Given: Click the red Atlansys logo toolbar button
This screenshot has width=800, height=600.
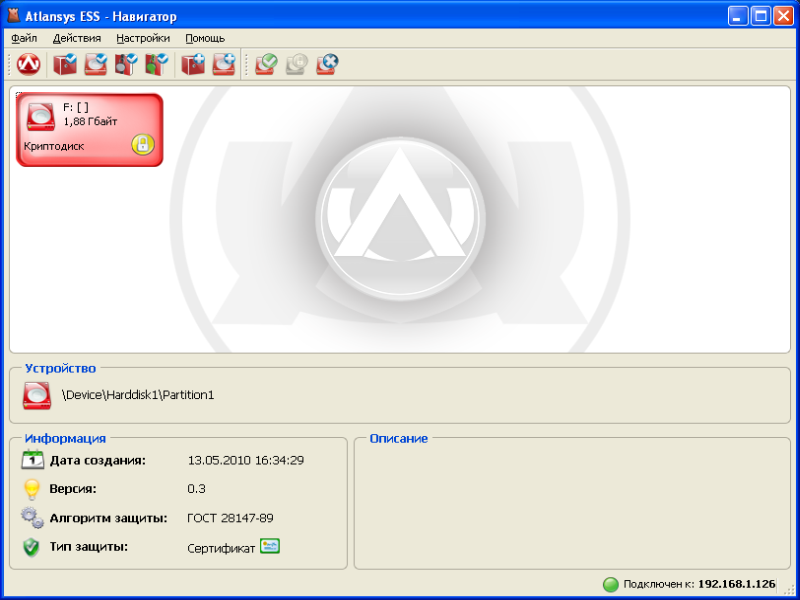Looking at the screenshot, I should pos(29,64).
